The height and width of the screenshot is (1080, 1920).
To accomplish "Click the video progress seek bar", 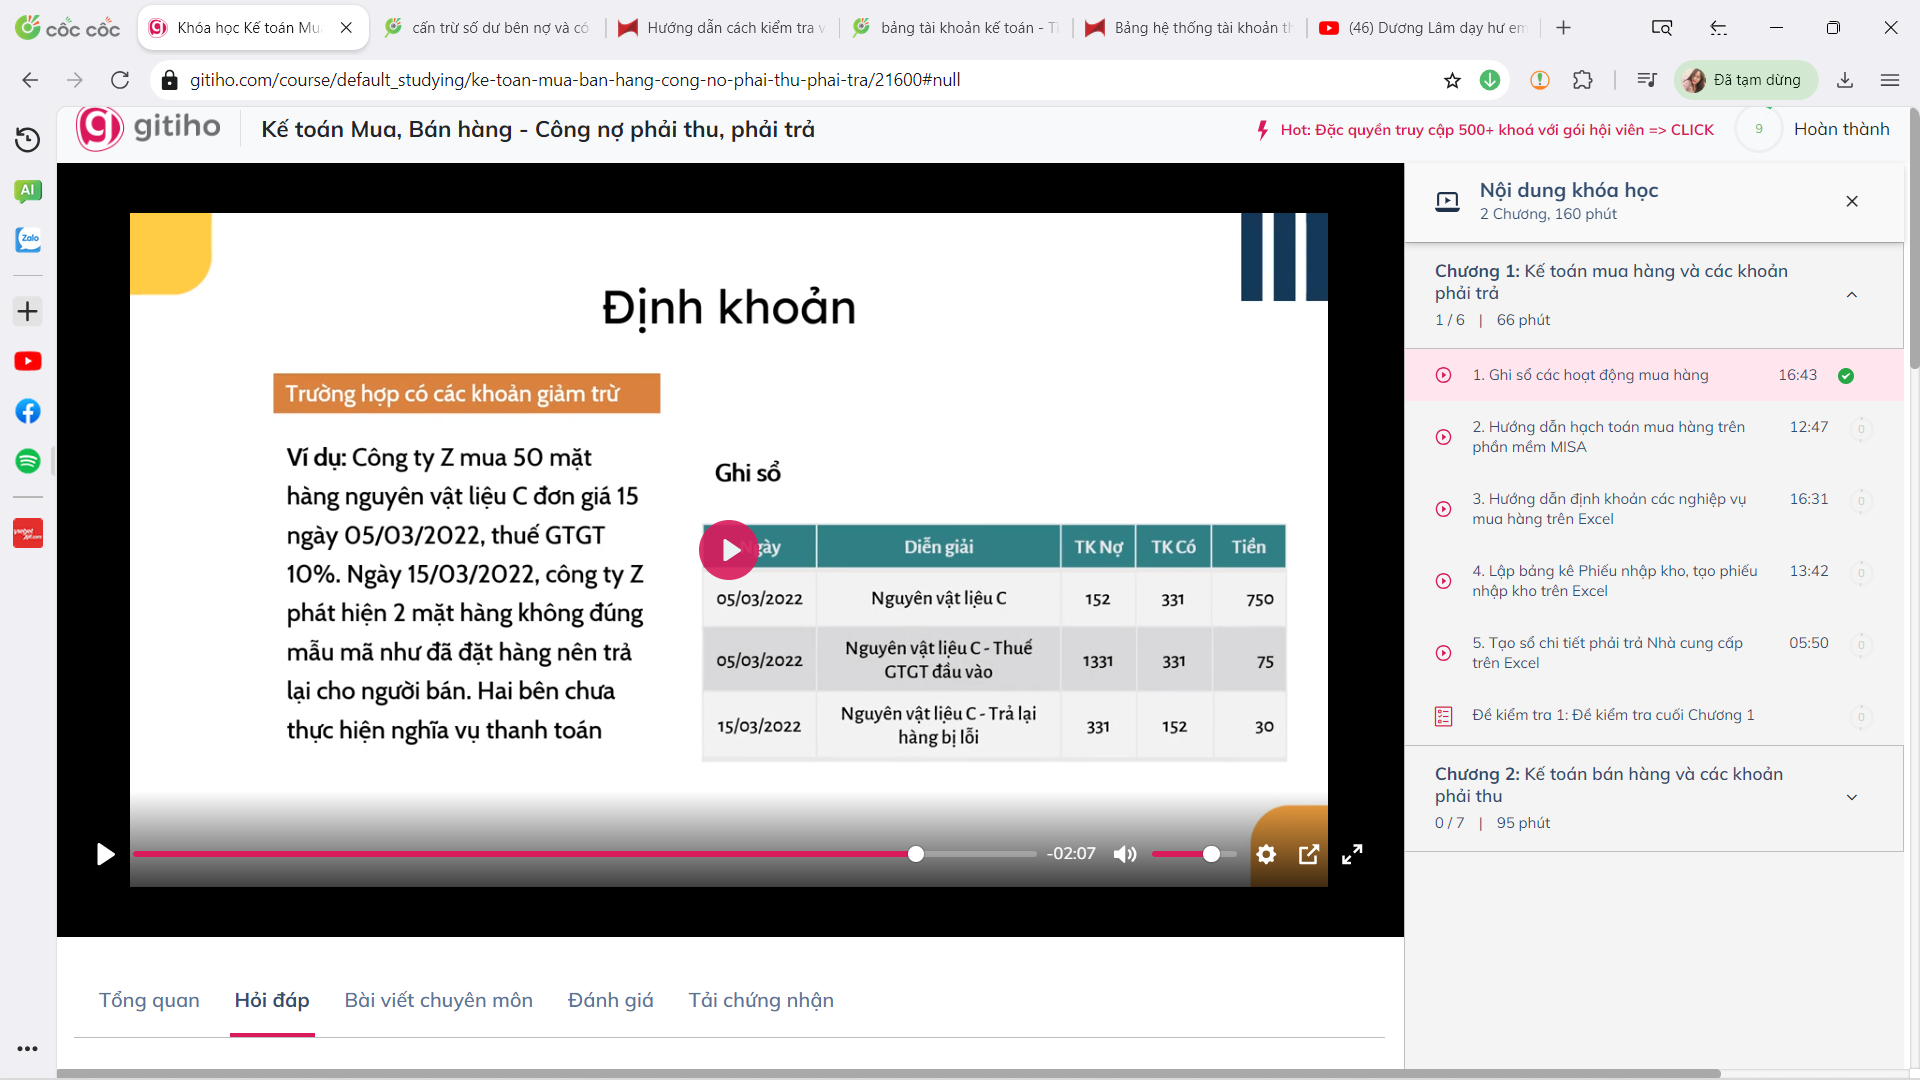I will coord(584,854).
